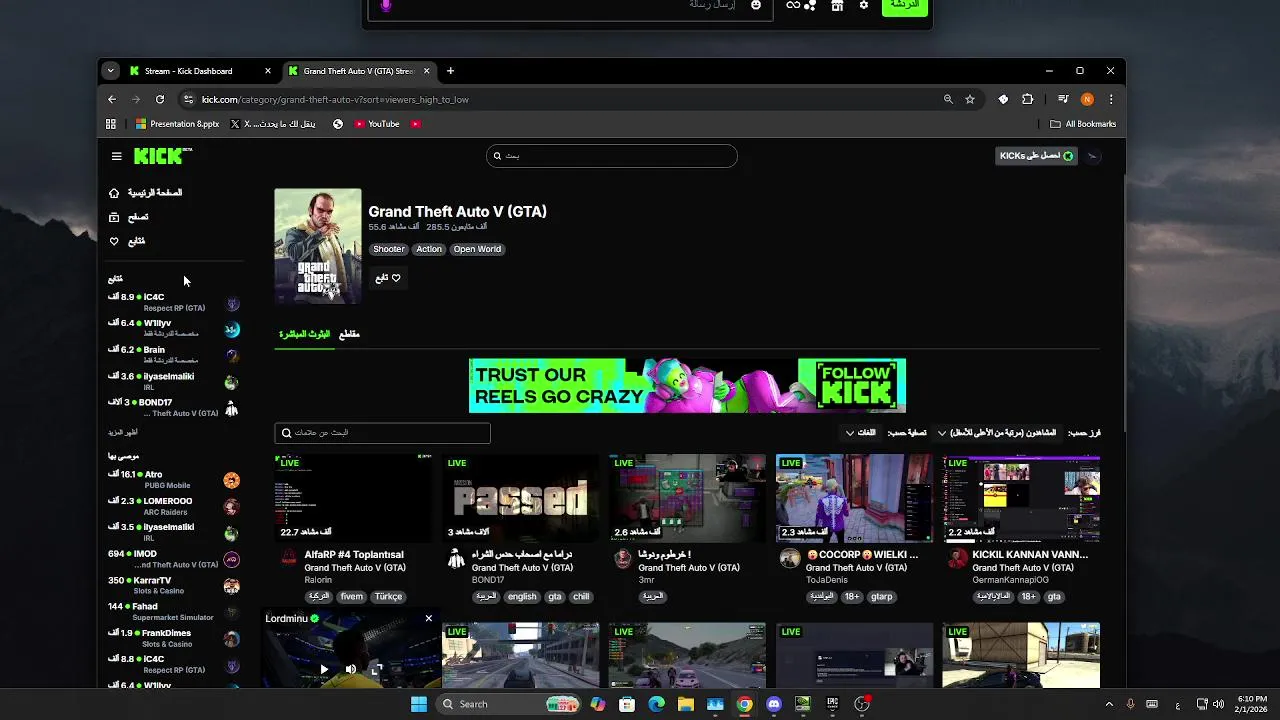Select the english tag

point(522,596)
